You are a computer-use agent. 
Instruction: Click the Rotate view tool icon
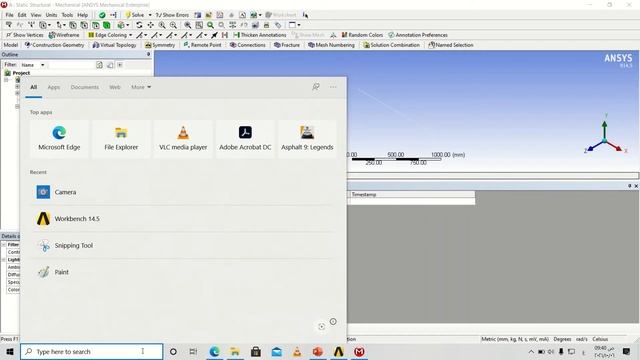(139, 25)
